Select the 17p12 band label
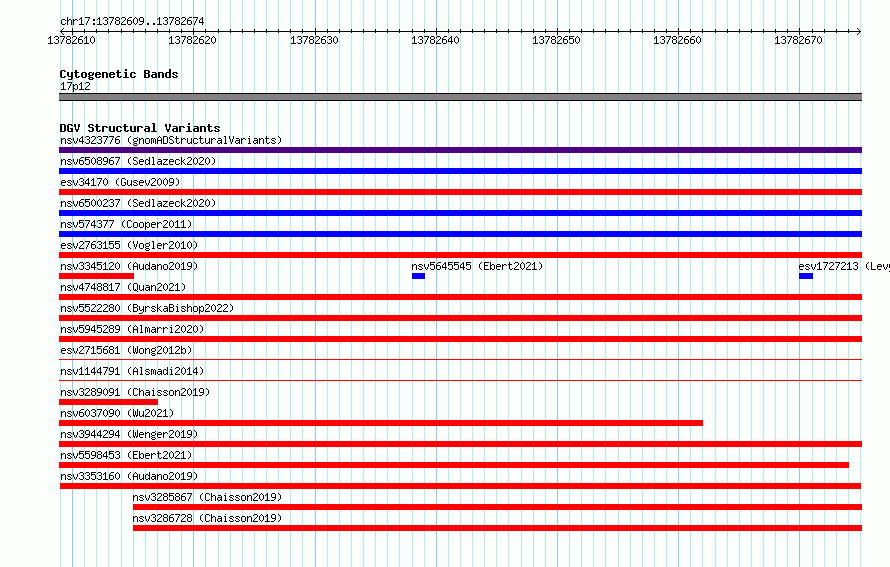Screen dimensions: 890x567 tap(75, 86)
